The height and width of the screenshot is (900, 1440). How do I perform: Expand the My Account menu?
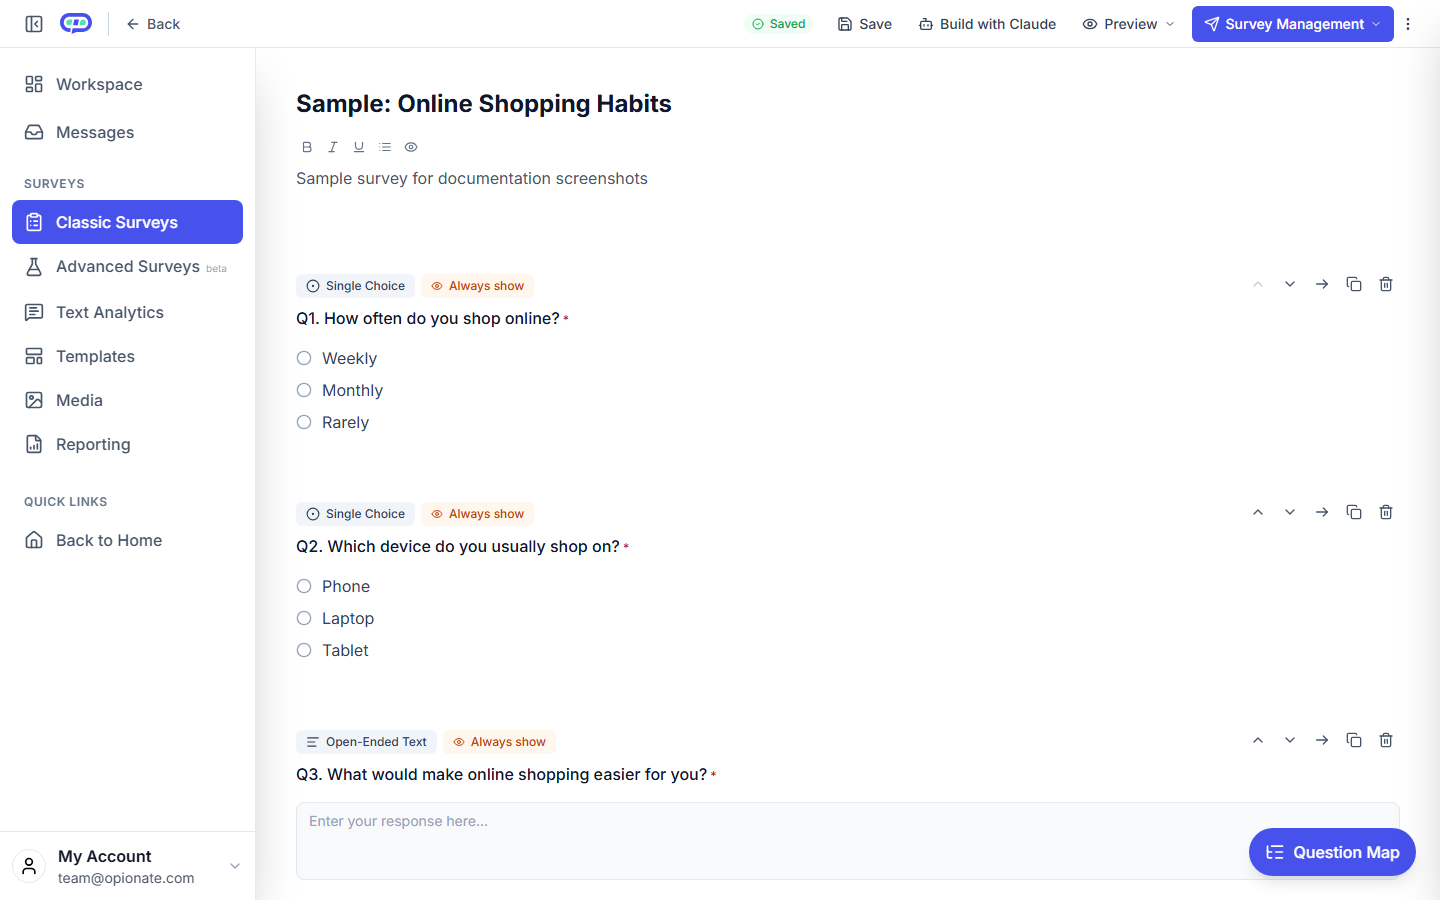[128, 866]
